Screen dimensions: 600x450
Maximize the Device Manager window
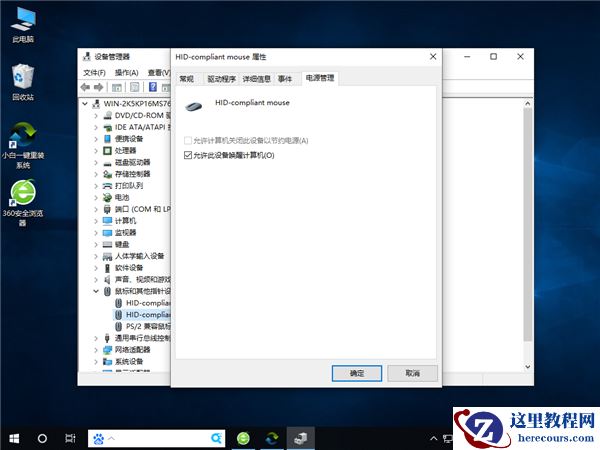494,57
